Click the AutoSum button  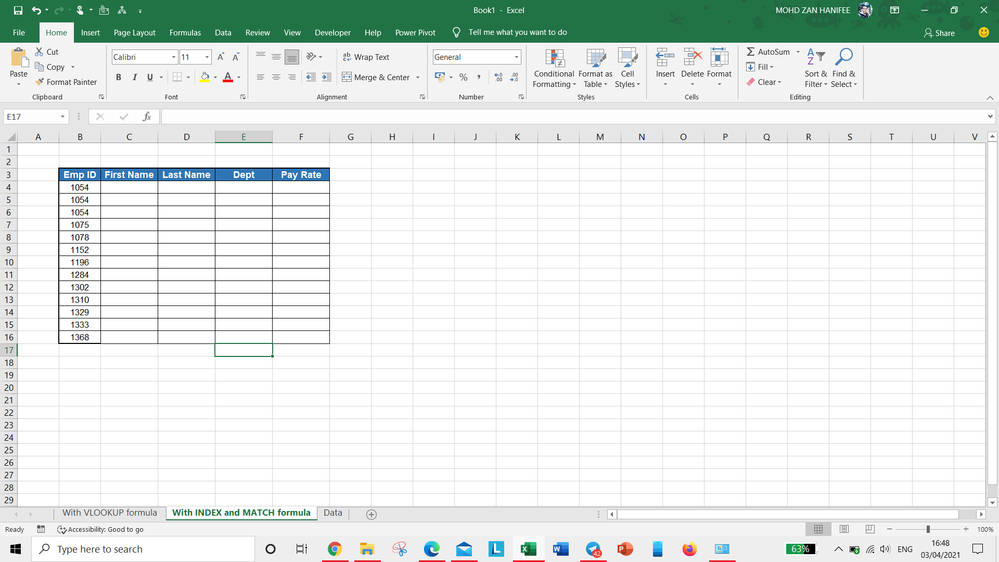(x=768, y=52)
